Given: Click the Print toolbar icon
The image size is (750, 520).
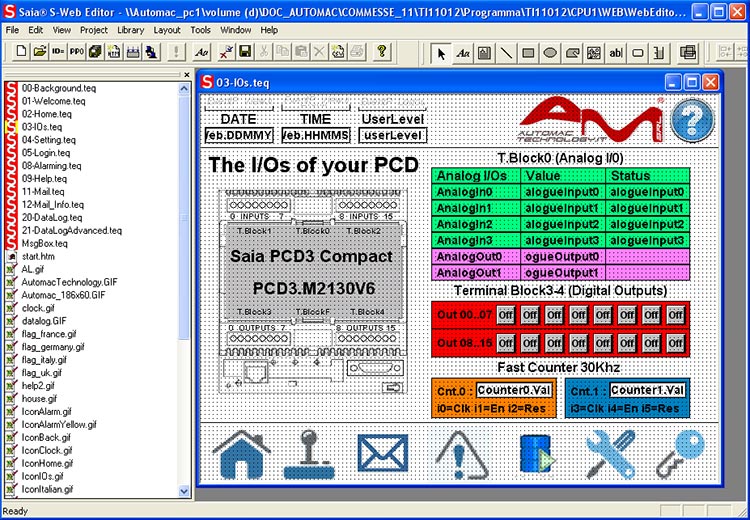Looking at the screenshot, I should point(357,51).
